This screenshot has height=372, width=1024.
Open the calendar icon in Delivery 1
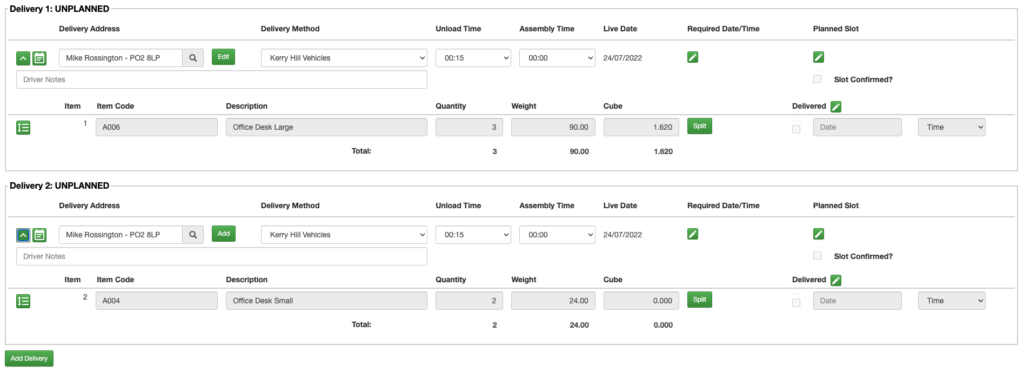point(39,58)
